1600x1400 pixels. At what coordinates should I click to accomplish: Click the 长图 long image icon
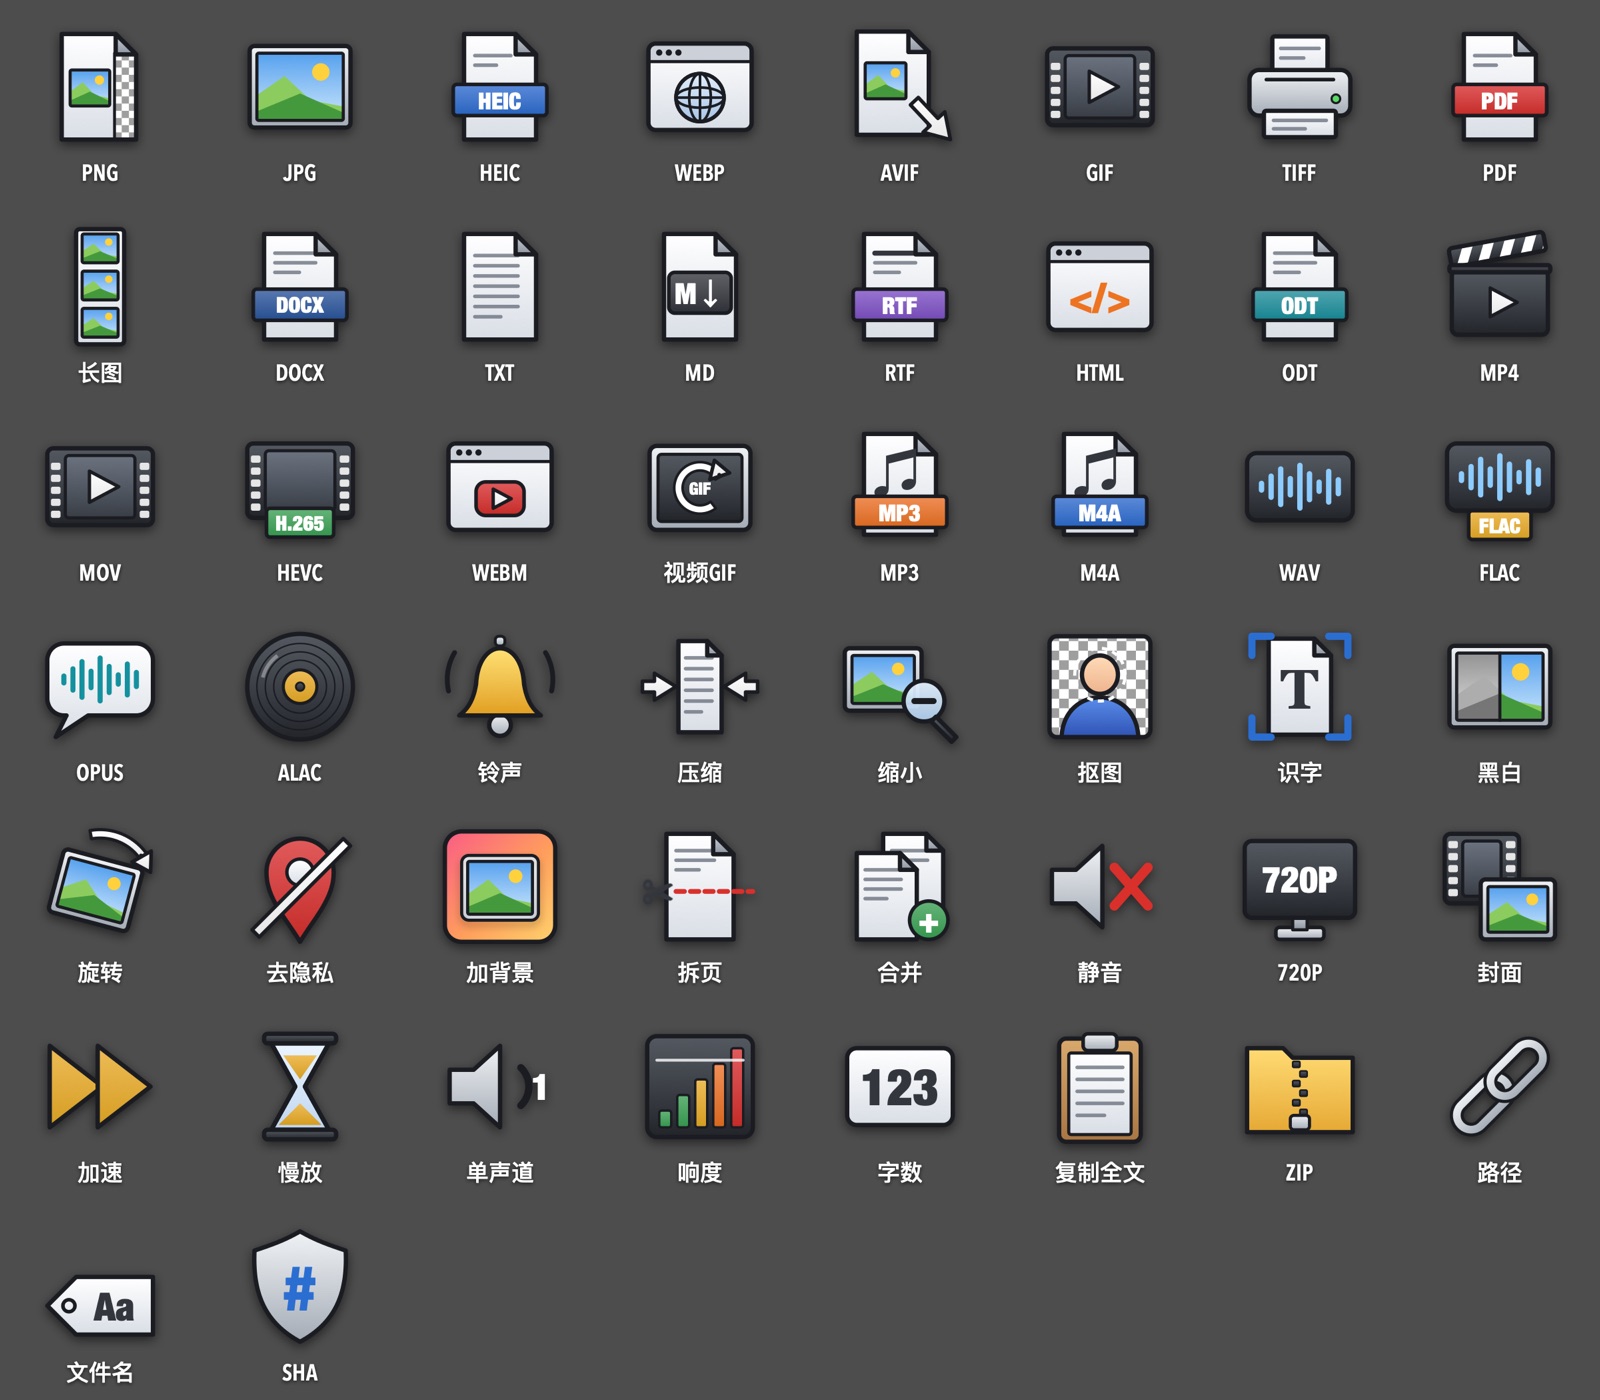tap(100, 287)
